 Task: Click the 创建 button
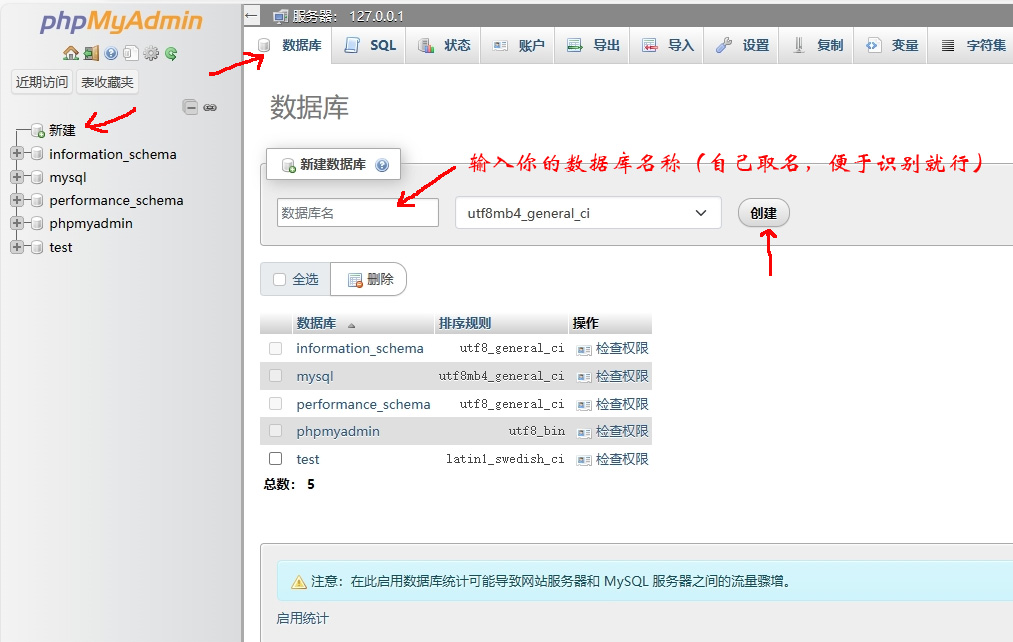(764, 213)
